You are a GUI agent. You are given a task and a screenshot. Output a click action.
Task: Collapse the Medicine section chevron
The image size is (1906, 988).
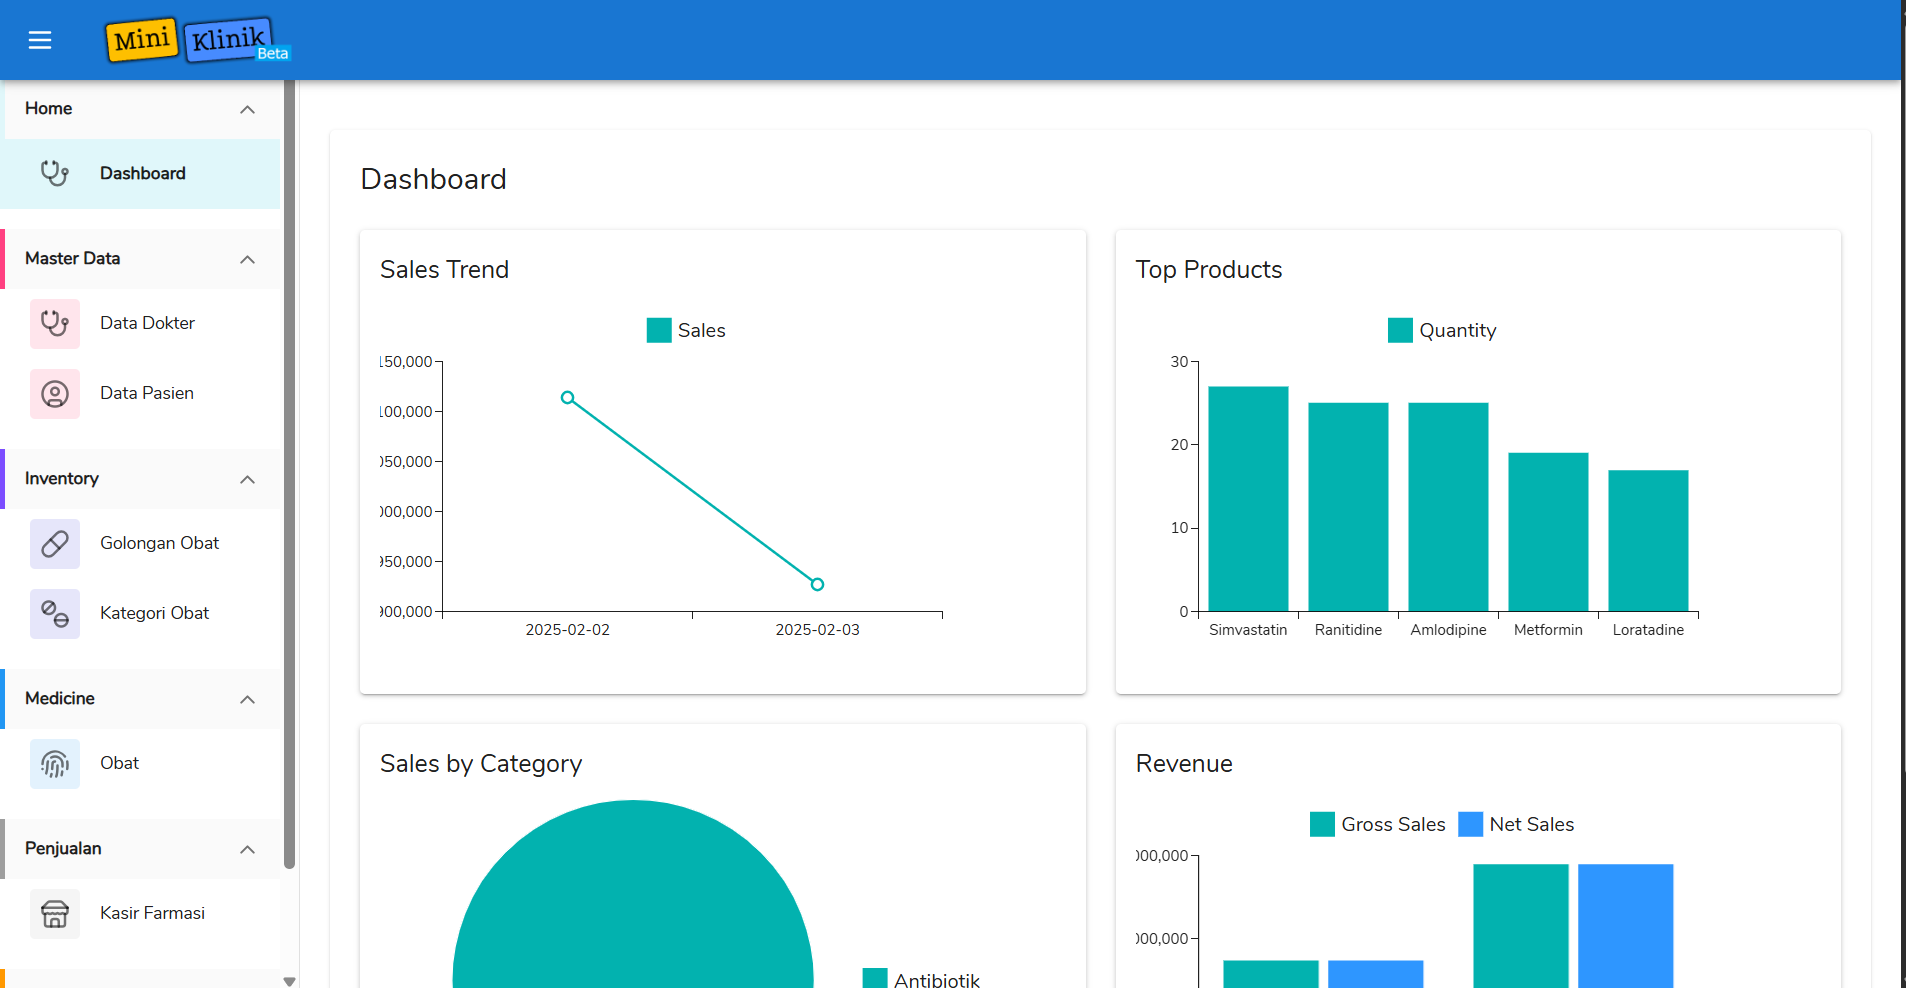click(248, 699)
